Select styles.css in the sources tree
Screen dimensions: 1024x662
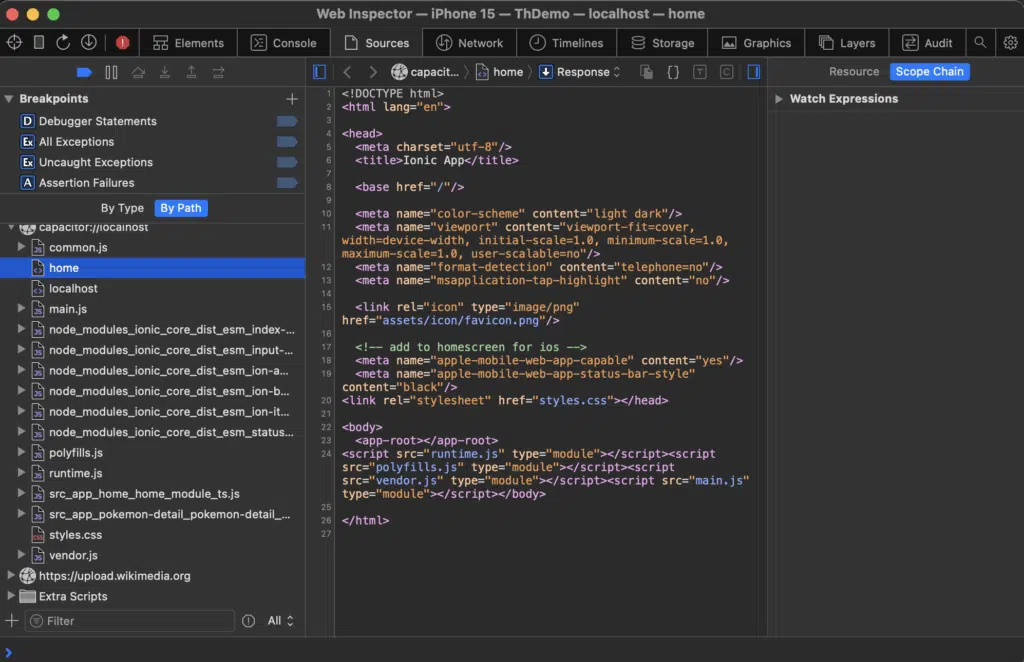pyautogui.click(x=75, y=535)
